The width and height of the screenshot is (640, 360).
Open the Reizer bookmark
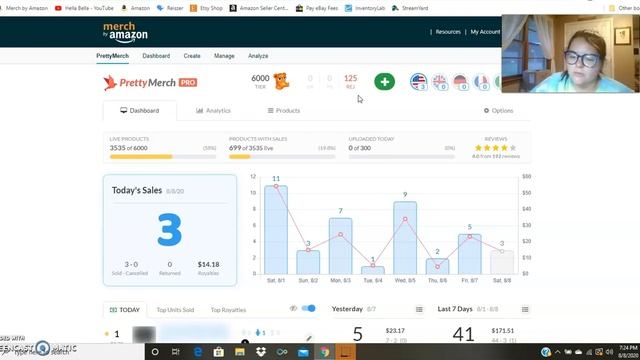coord(170,8)
